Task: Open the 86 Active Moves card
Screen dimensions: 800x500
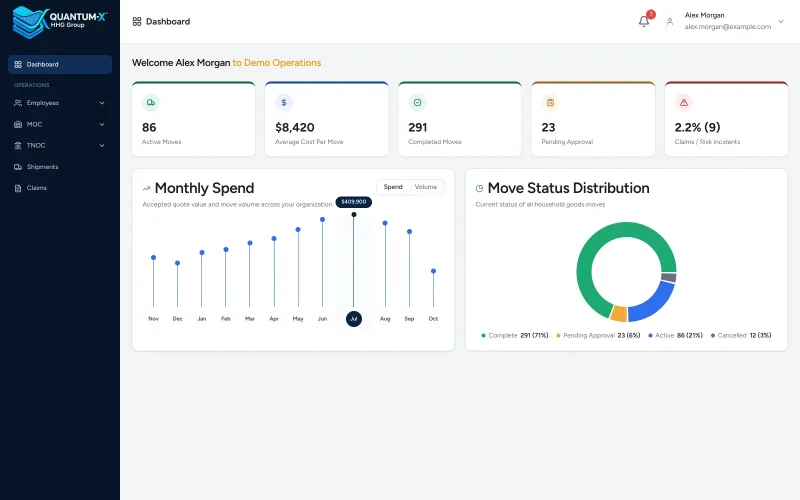Action: coord(193,119)
